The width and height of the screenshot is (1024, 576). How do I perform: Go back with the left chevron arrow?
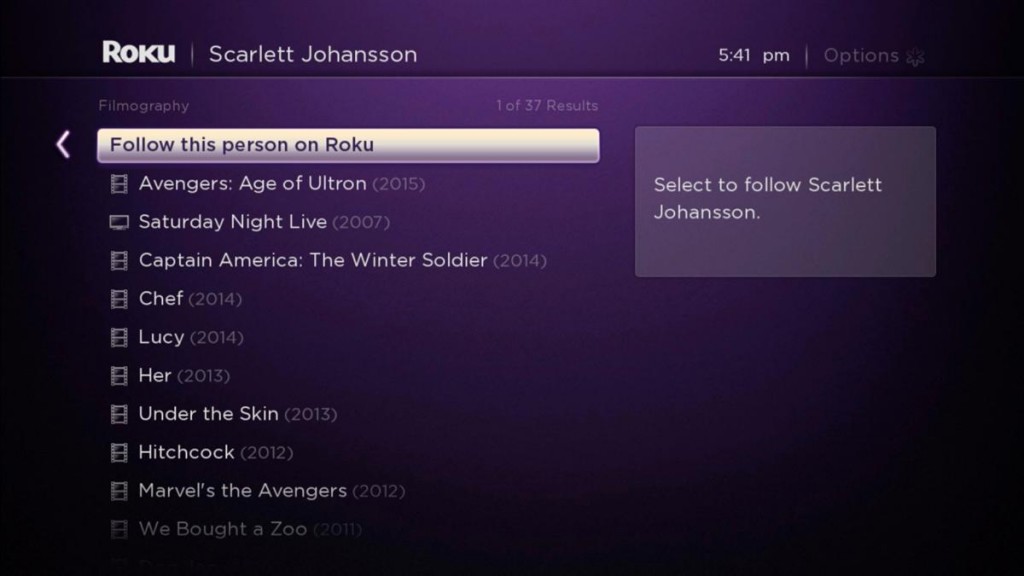pyautogui.click(x=63, y=145)
